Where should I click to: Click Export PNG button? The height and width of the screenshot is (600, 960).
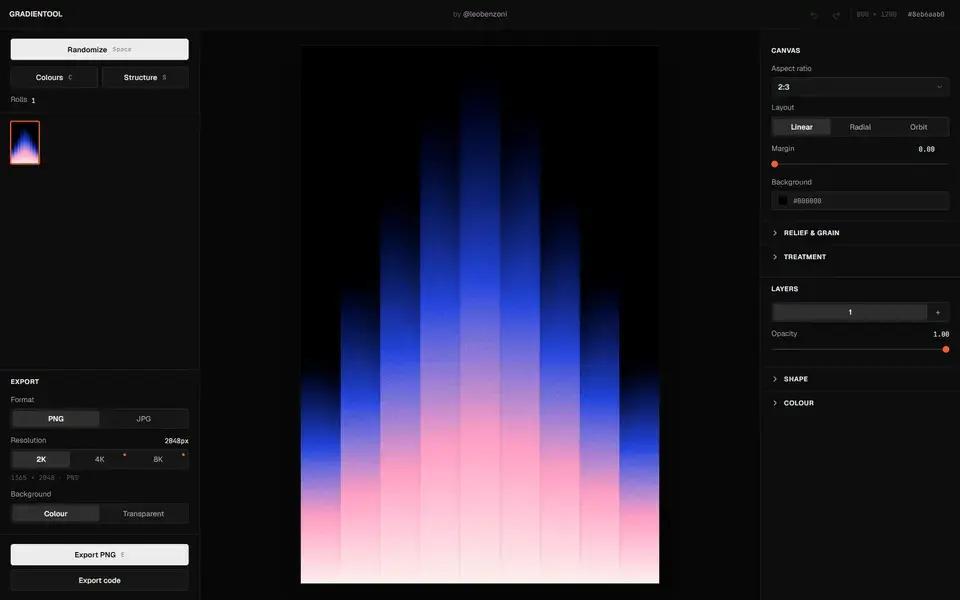(x=99, y=555)
